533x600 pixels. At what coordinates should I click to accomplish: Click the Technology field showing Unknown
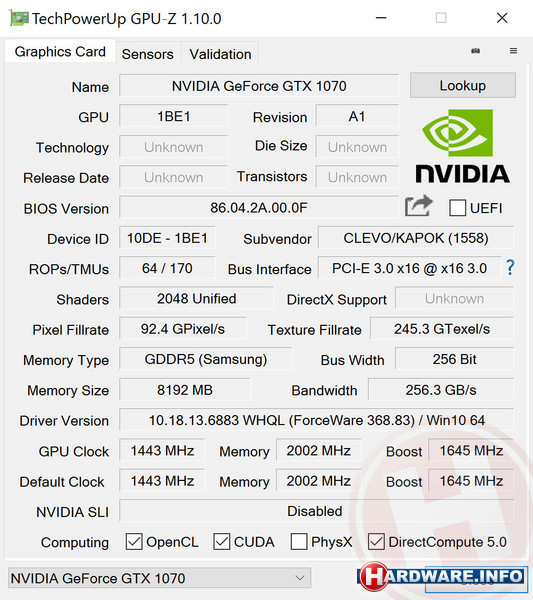[174, 147]
